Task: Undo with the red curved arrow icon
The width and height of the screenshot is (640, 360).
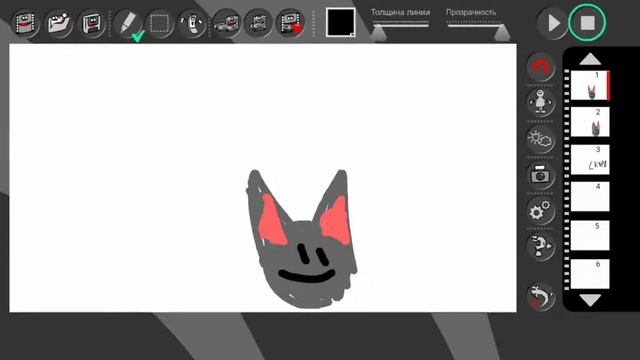Action: (541, 67)
